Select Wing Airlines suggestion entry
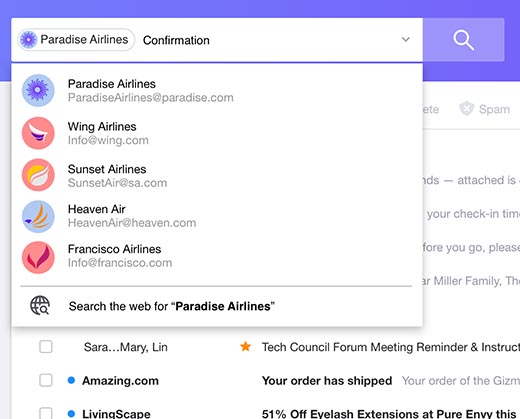The height and width of the screenshot is (419, 520). [x=217, y=133]
